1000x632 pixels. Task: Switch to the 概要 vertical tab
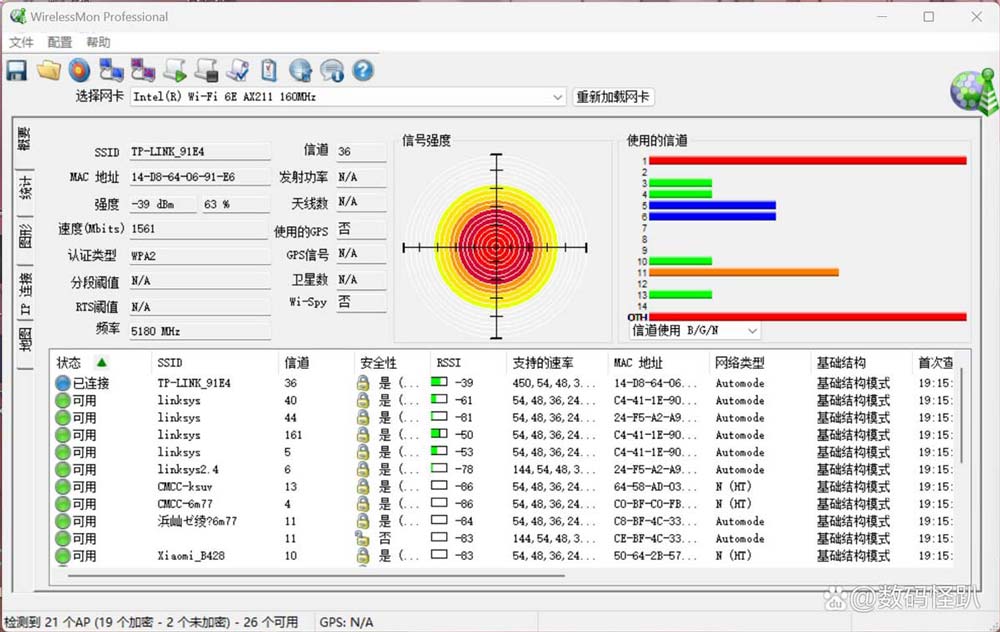[x=24, y=139]
